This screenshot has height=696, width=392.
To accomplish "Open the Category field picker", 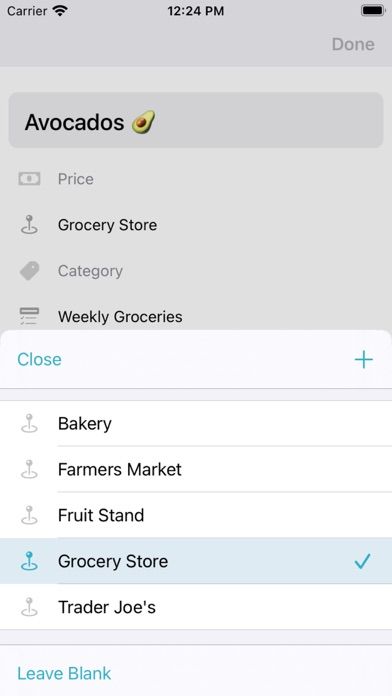I will point(196,271).
